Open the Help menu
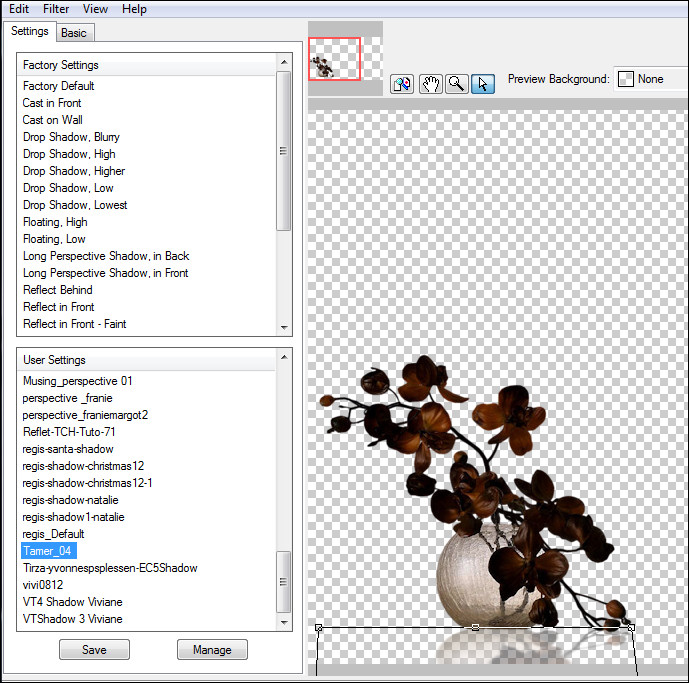Screen dimensions: 689x683 (134, 9)
